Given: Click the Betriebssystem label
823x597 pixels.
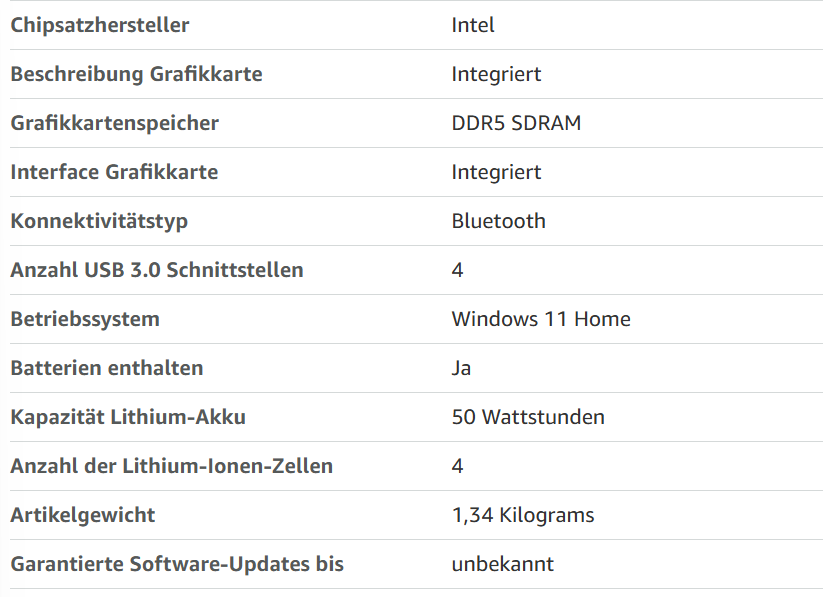Looking at the screenshot, I should point(85,320).
